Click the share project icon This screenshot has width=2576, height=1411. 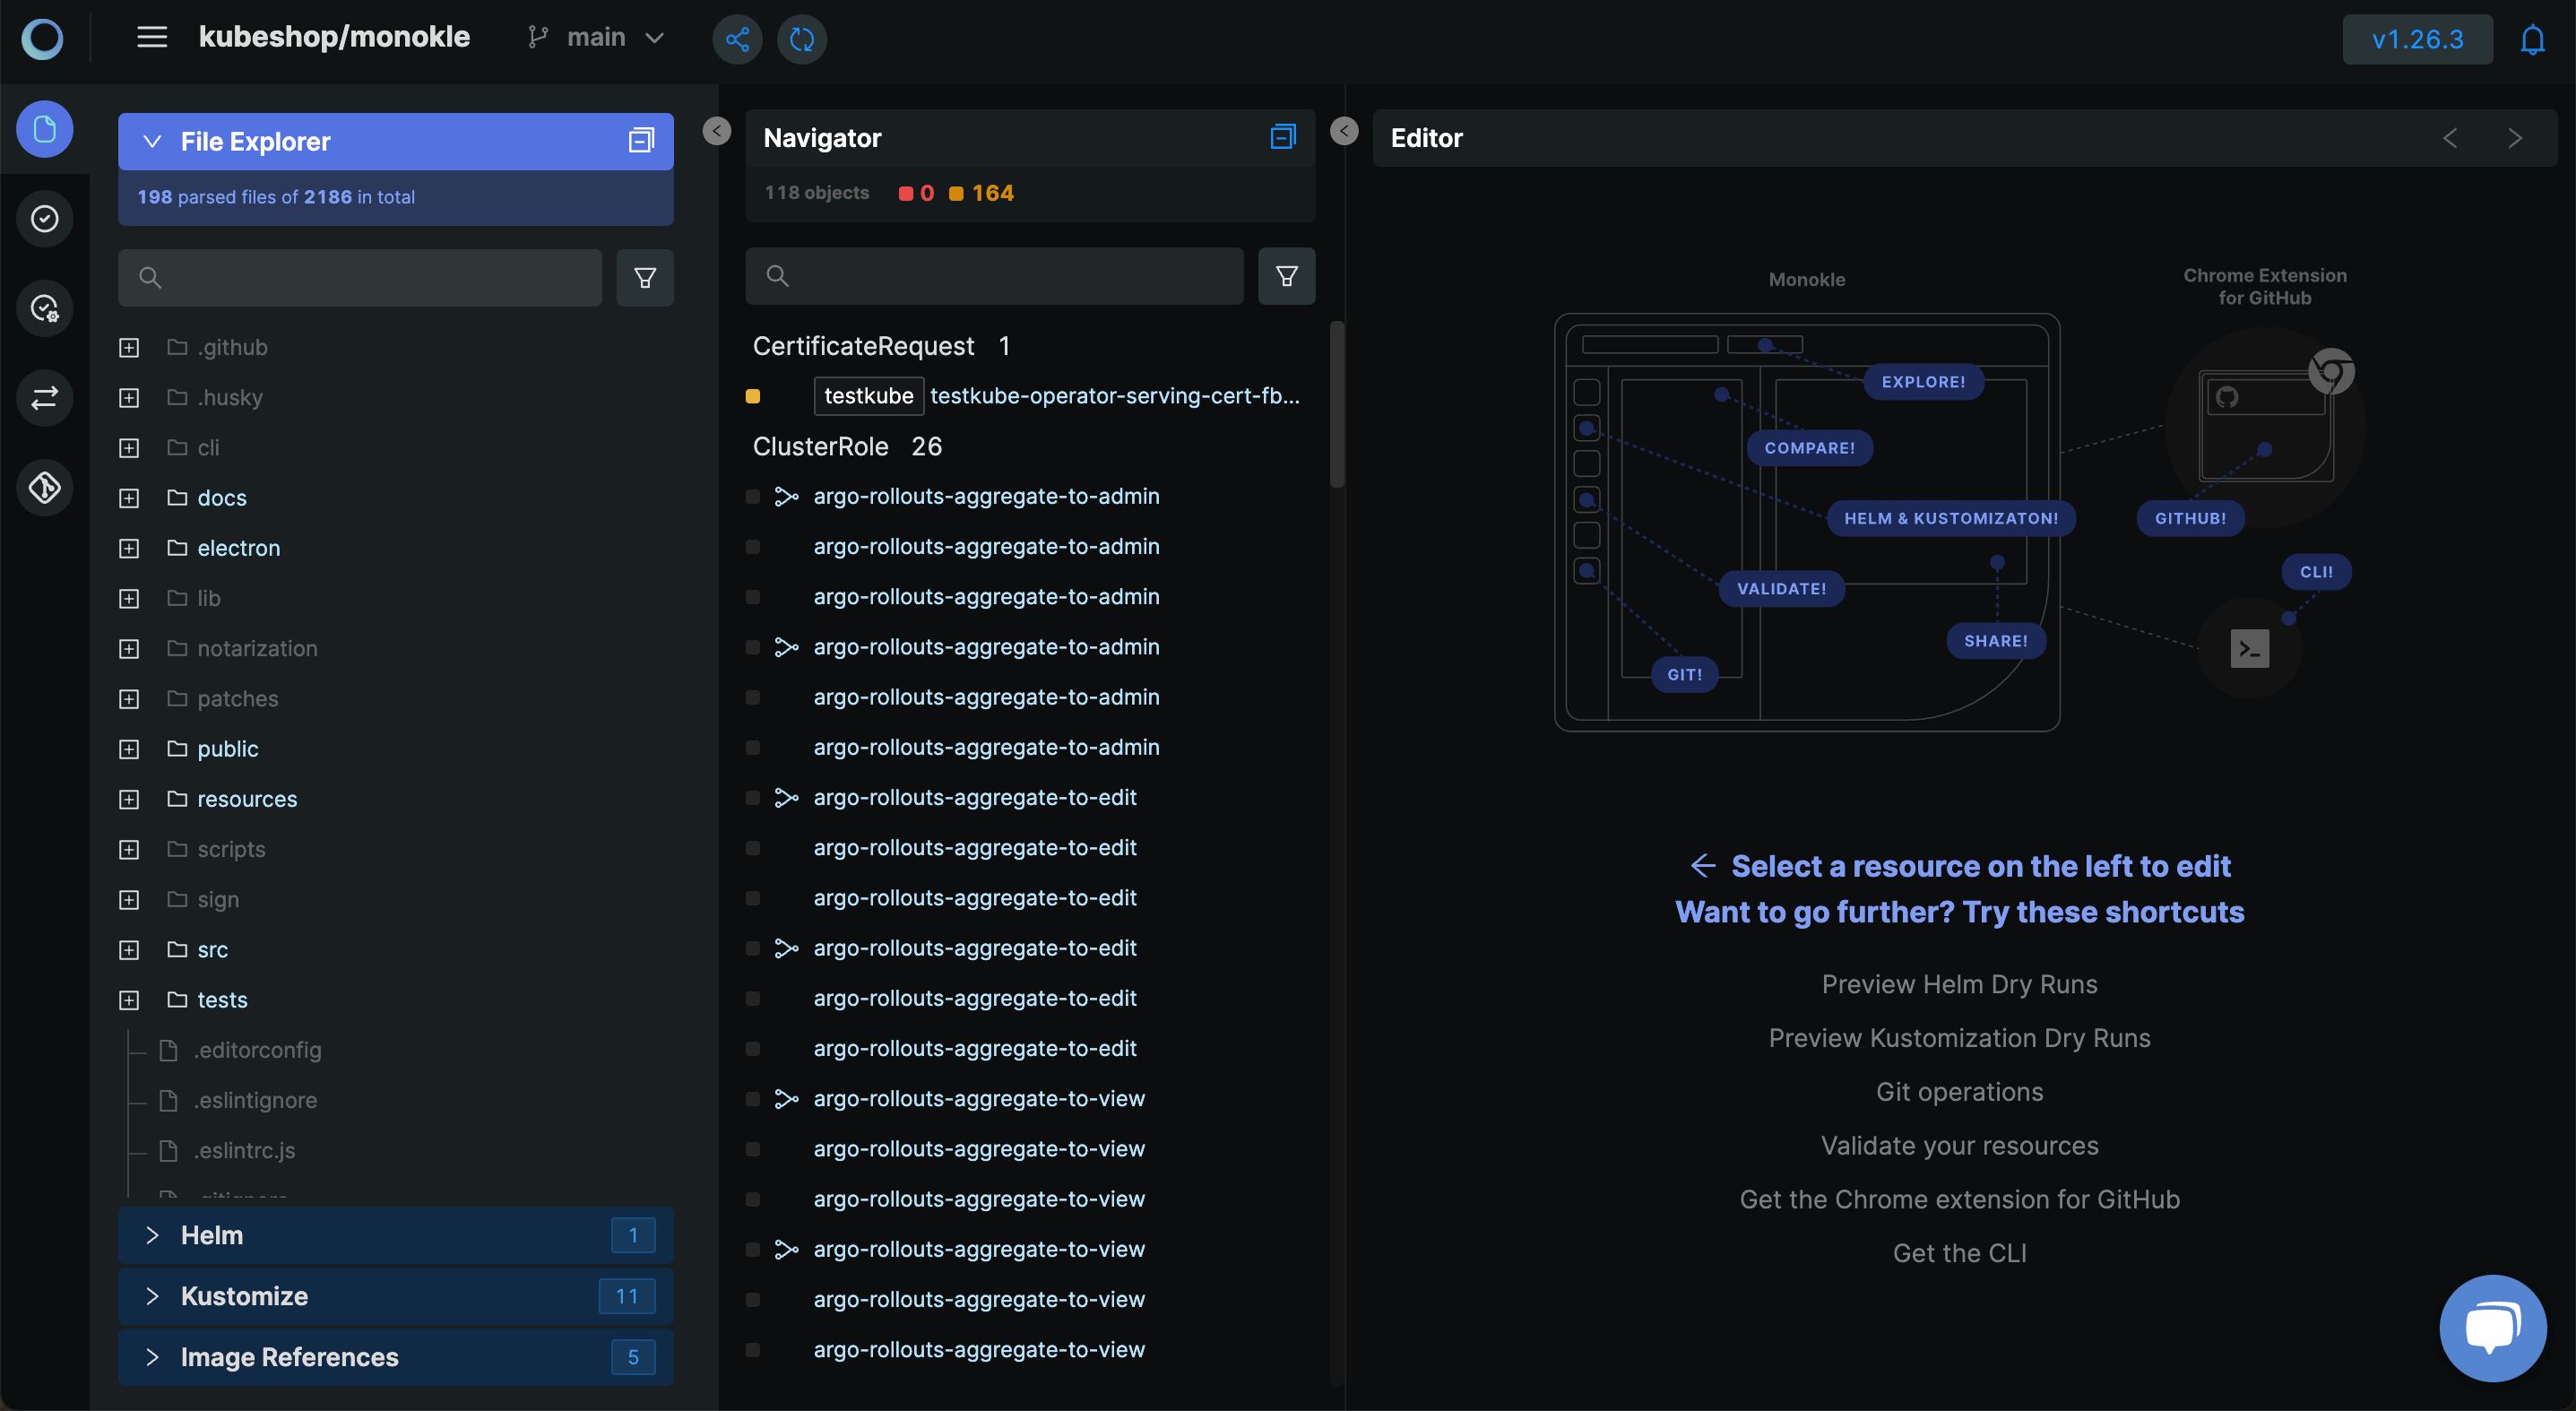click(x=737, y=39)
